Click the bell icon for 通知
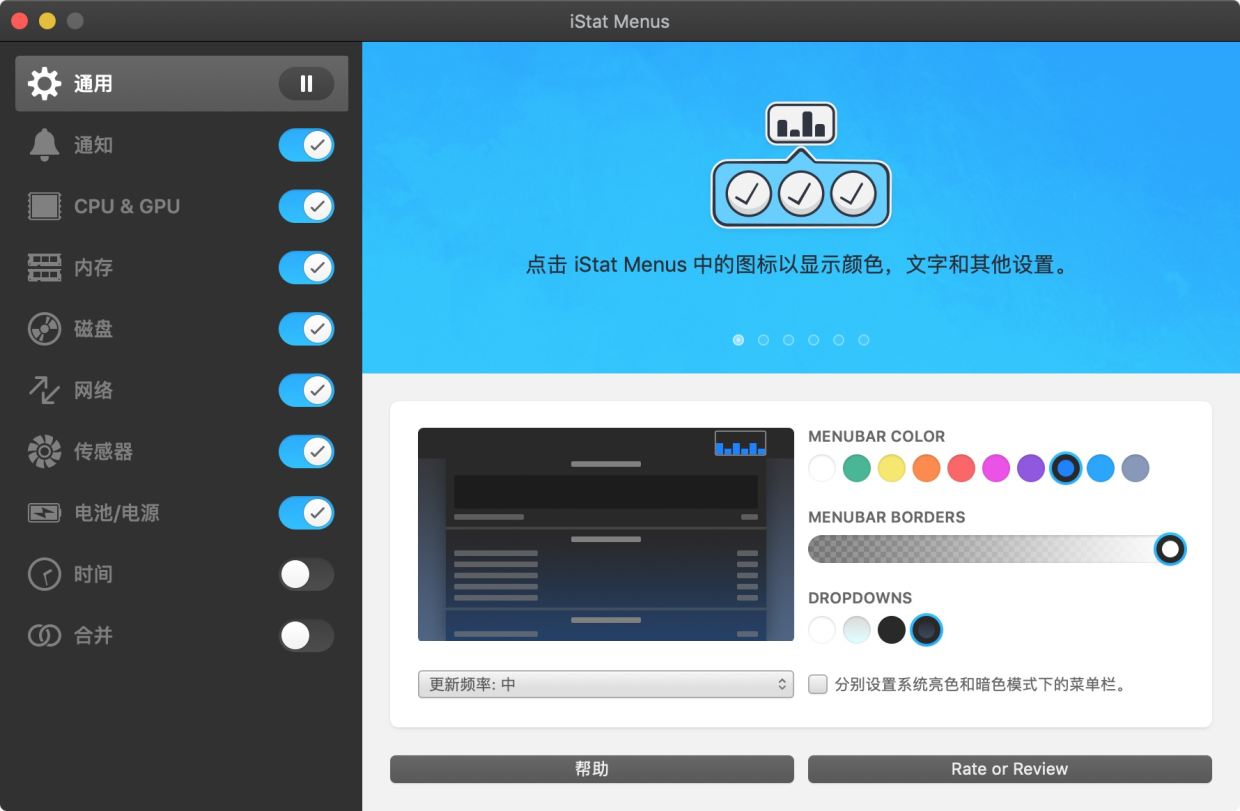This screenshot has height=811, width=1240. coord(44,145)
